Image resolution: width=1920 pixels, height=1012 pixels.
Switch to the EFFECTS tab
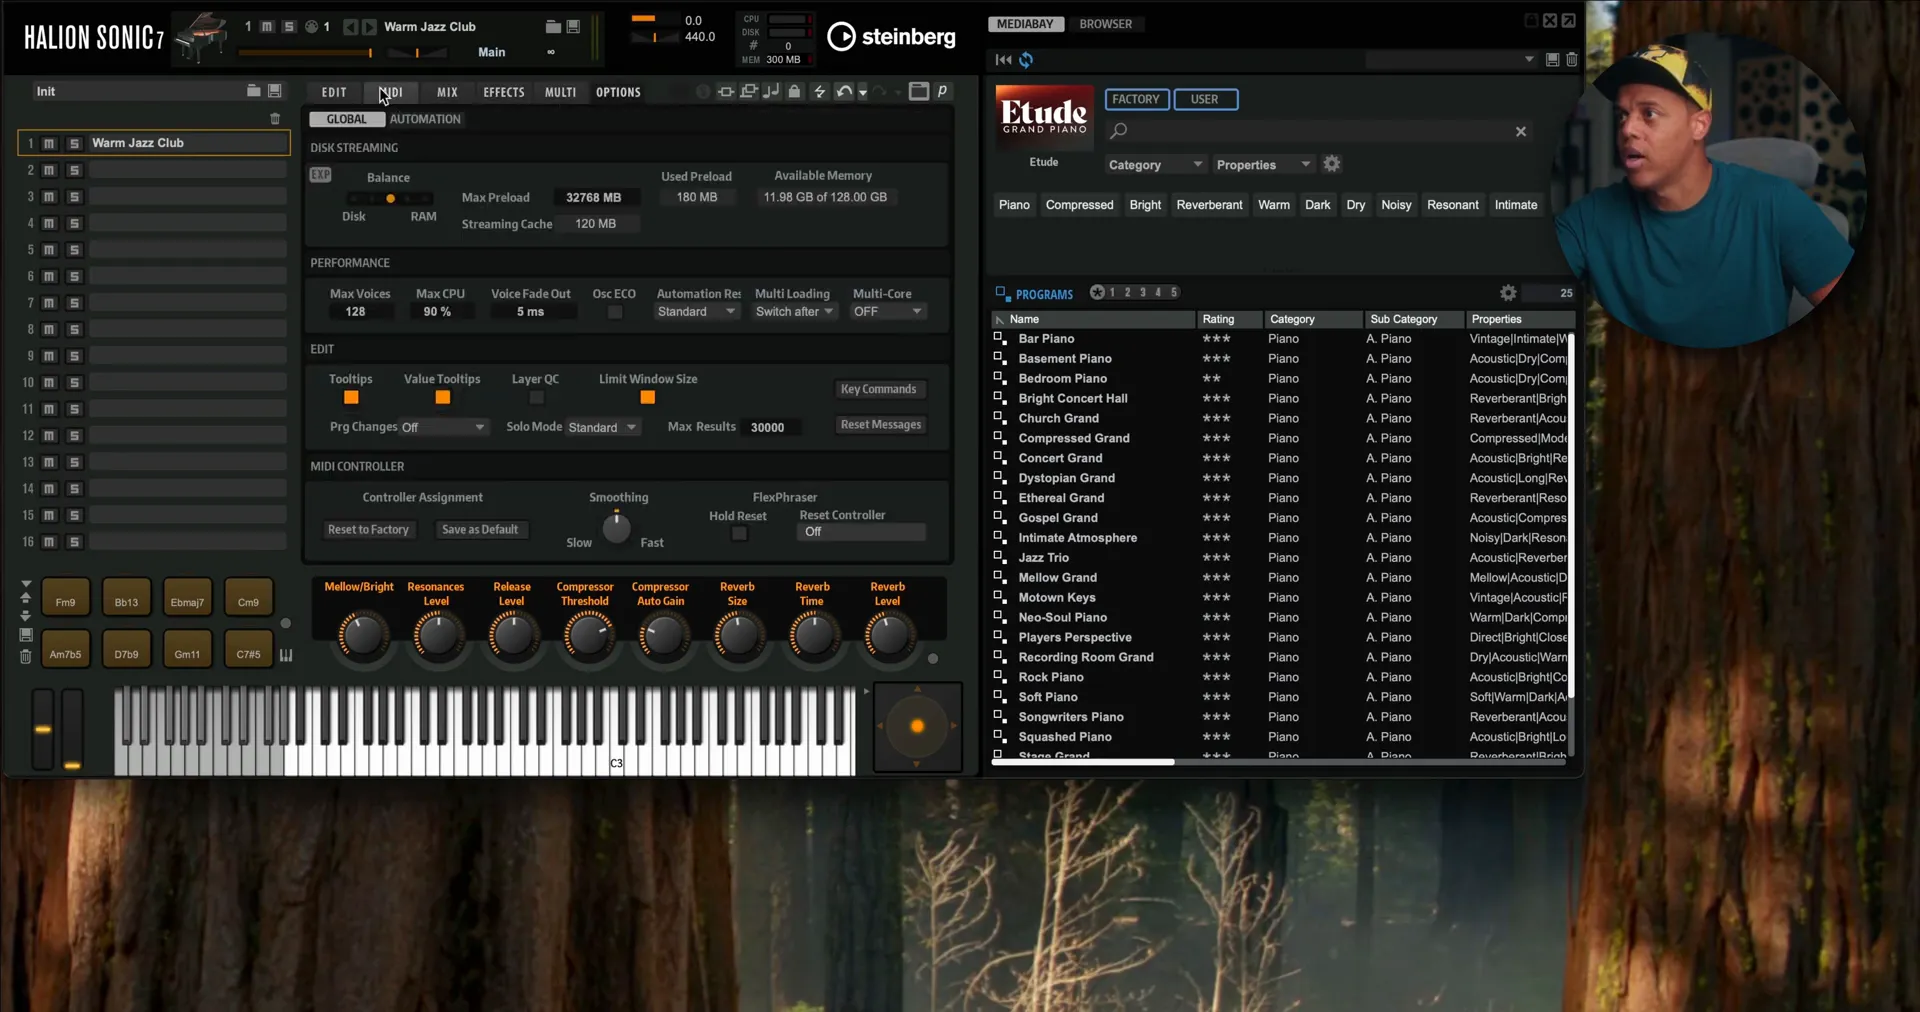pyautogui.click(x=504, y=92)
